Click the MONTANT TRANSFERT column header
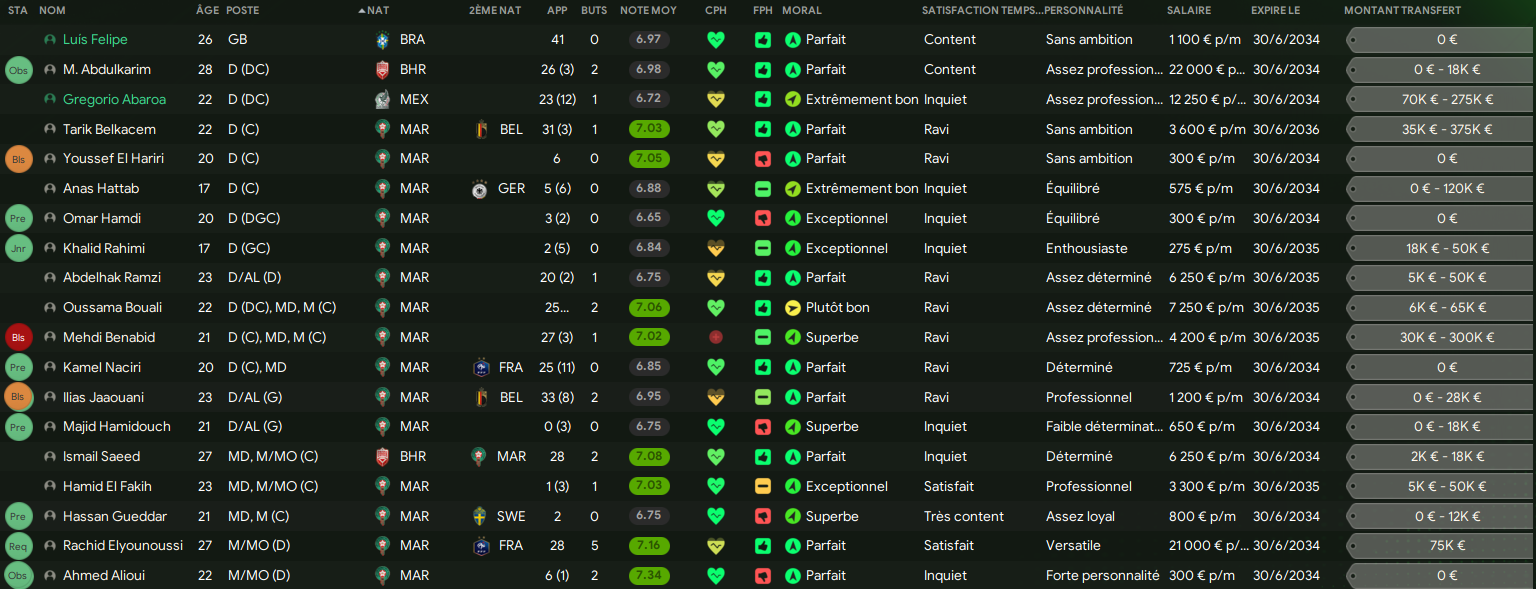Image resolution: width=1536 pixels, height=589 pixels. pyautogui.click(x=1402, y=11)
